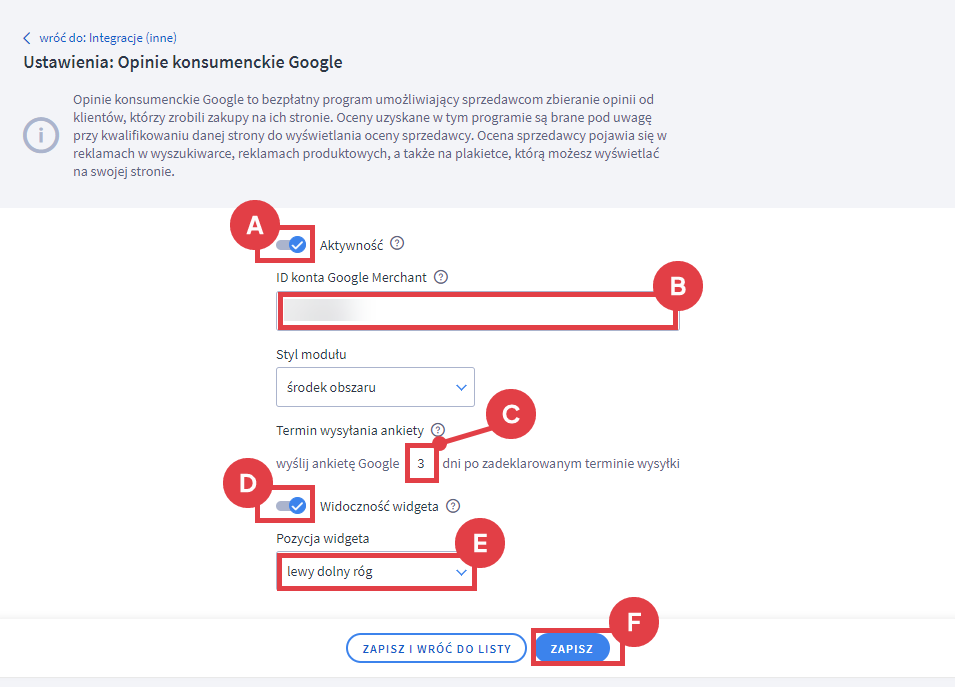955x687 pixels.
Task: Open the help icon beside Aktywność
Action: 397,243
